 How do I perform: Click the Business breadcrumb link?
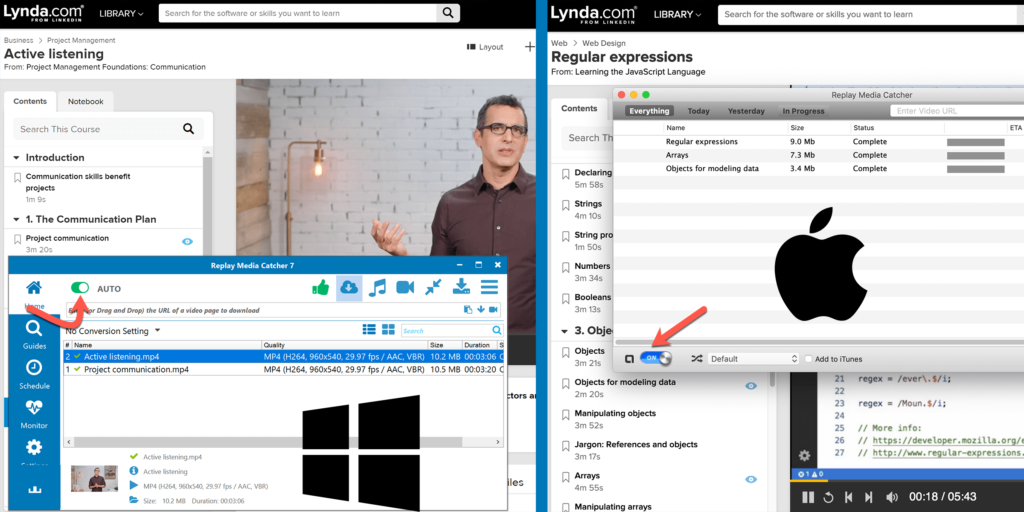19,40
